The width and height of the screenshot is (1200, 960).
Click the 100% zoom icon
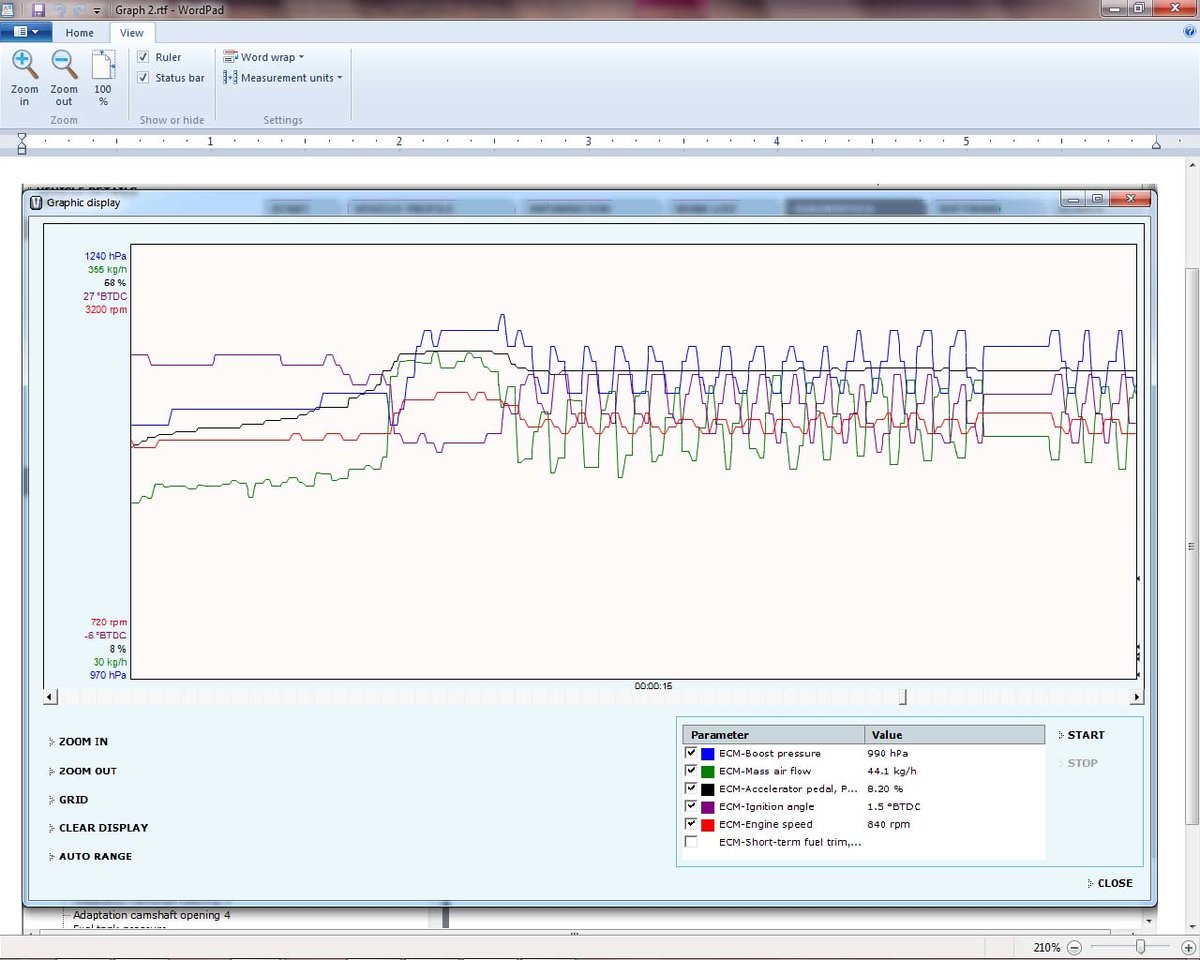click(x=102, y=66)
